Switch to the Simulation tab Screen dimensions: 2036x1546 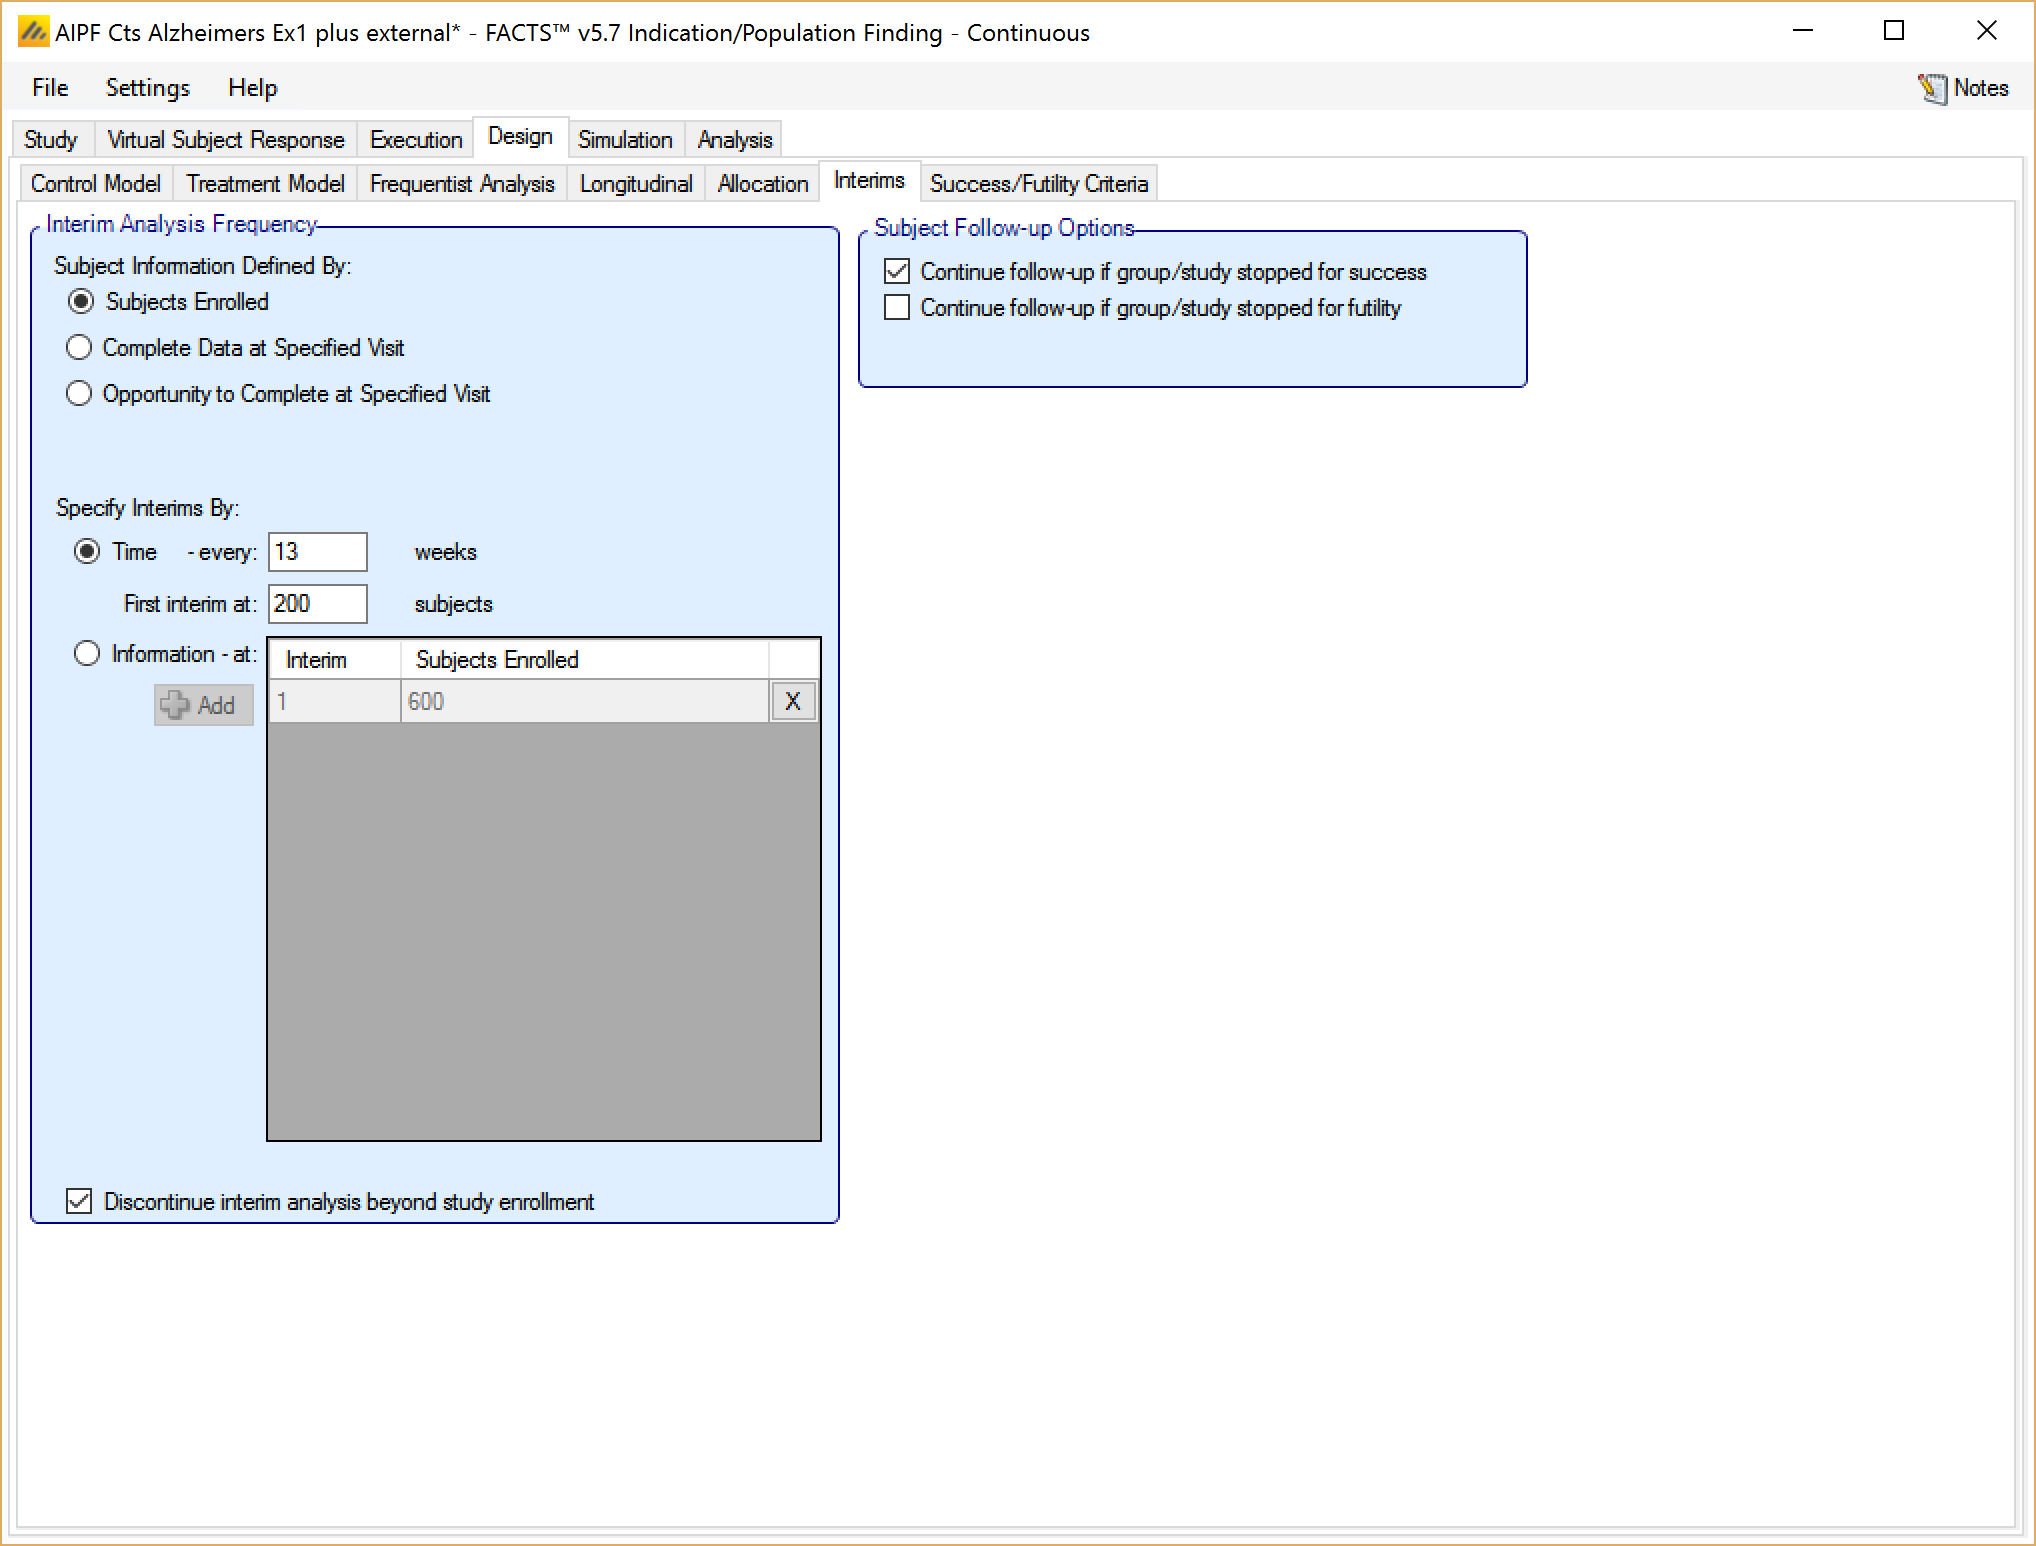pyautogui.click(x=625, y=140)
